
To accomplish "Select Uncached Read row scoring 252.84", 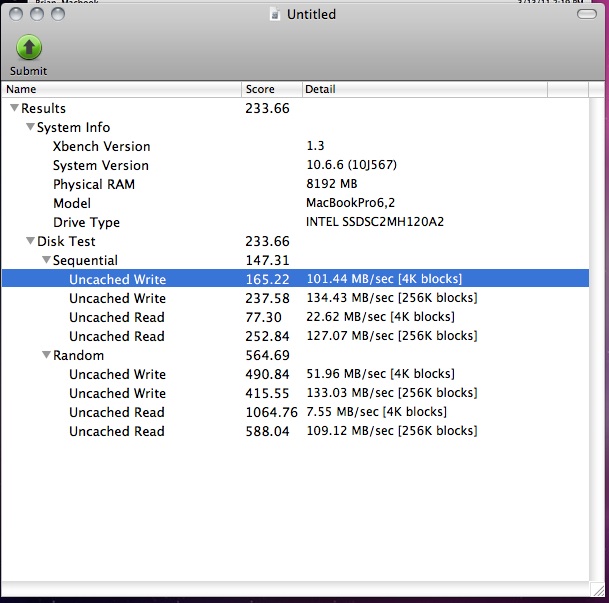I will click(295, 336).
